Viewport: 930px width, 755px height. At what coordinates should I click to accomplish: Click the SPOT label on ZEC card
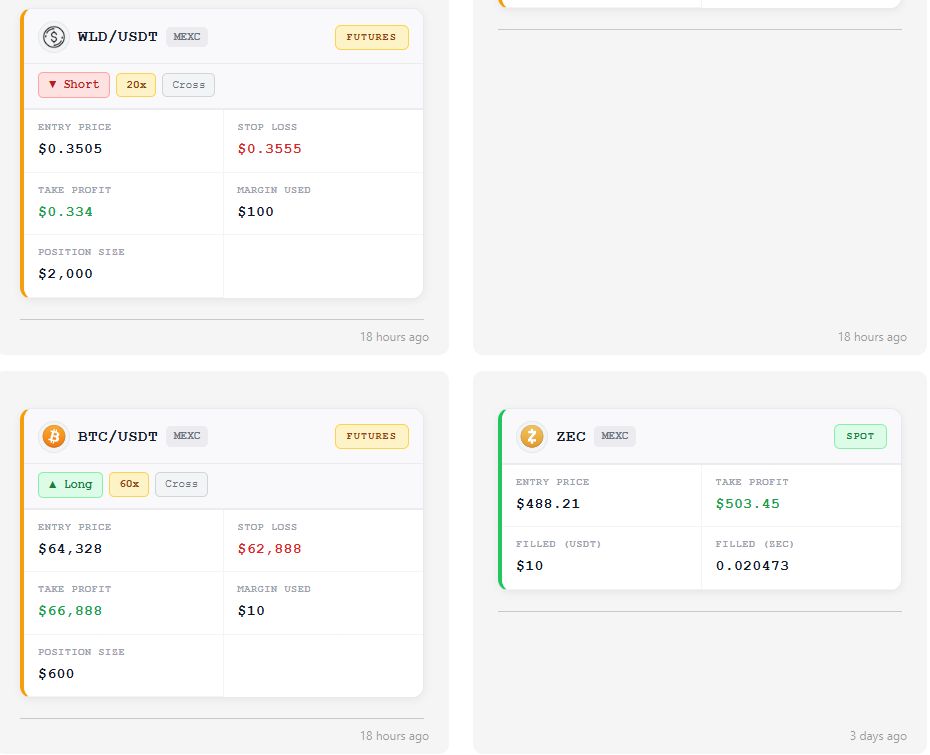861,437
